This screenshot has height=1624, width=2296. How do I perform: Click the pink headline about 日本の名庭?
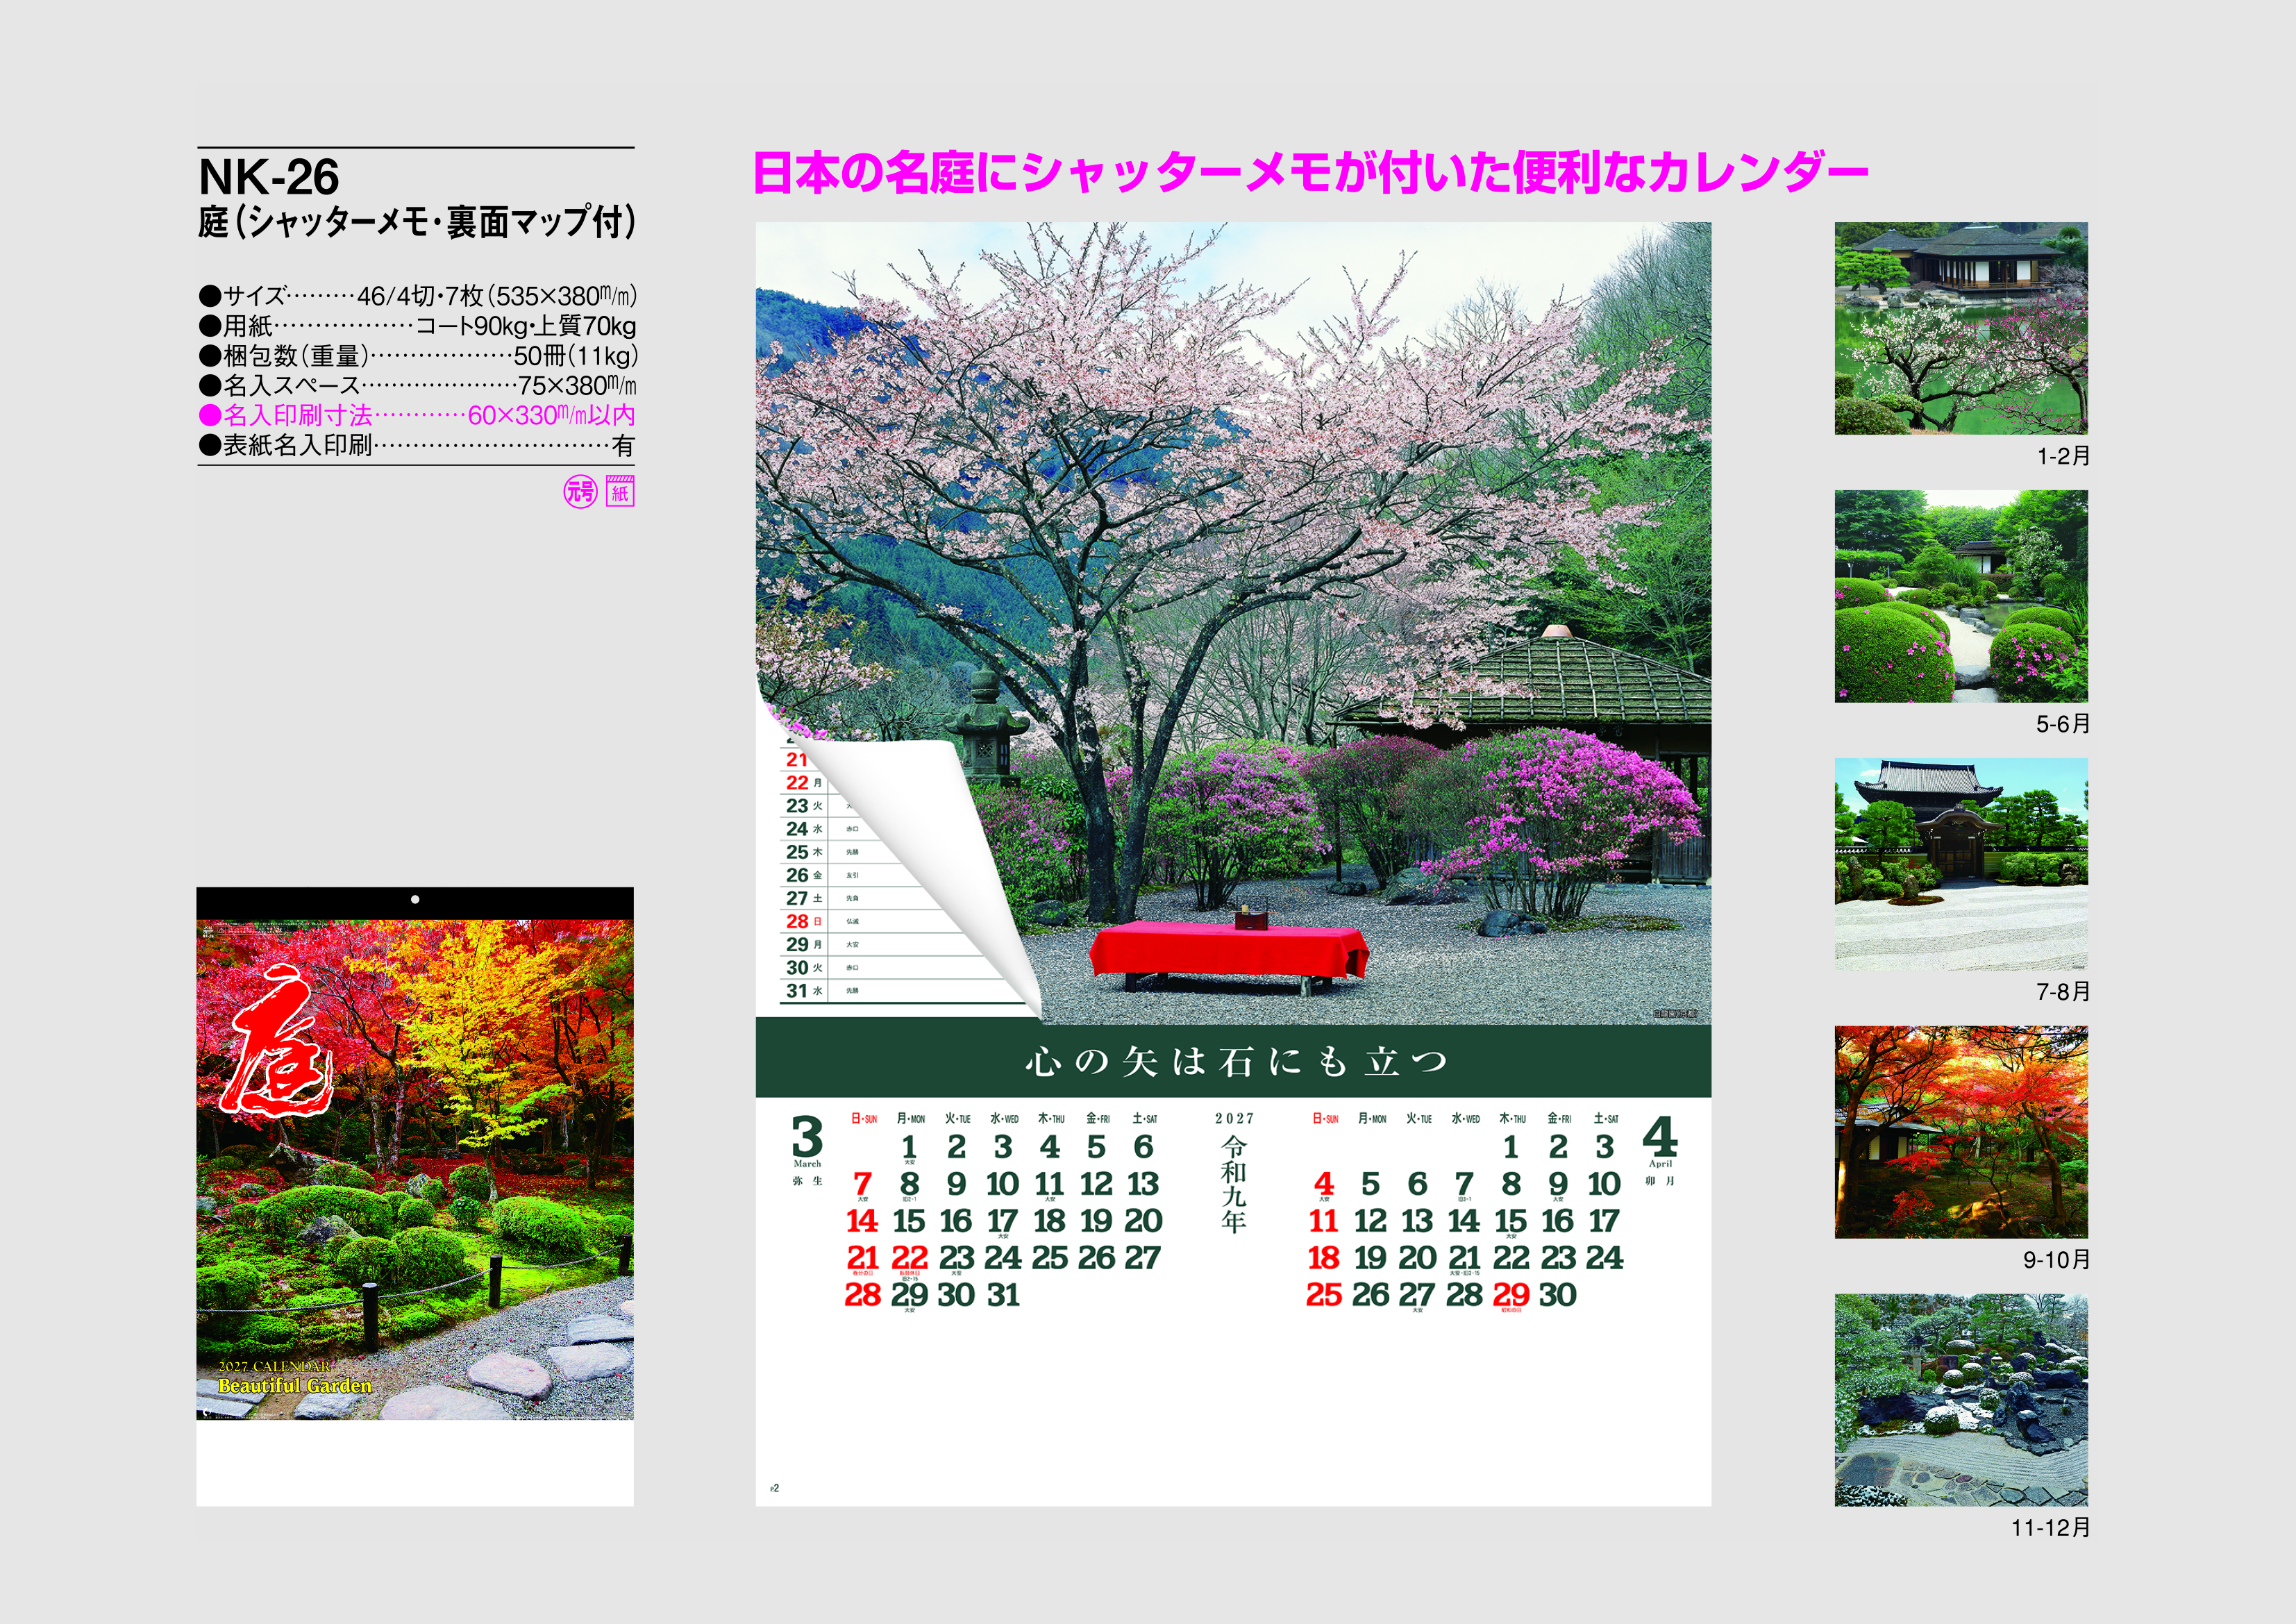coord(1310,172)
